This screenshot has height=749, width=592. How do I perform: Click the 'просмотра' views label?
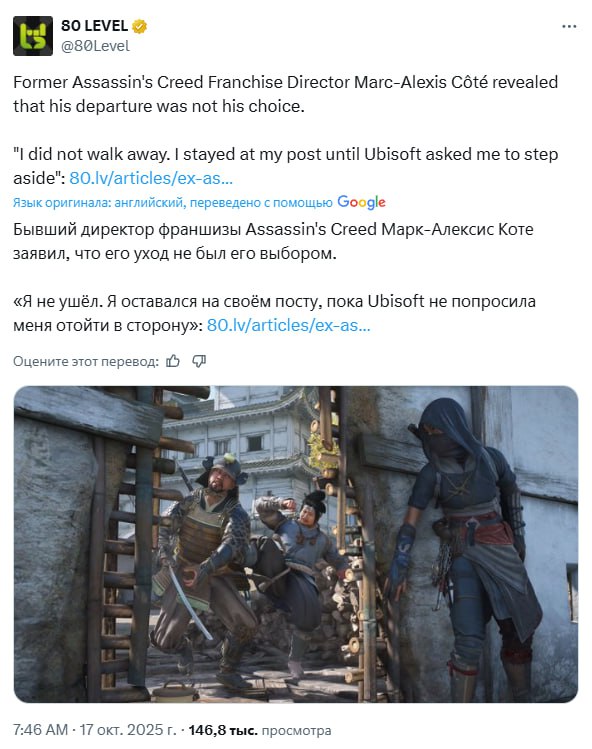click(x=296, y=730)
